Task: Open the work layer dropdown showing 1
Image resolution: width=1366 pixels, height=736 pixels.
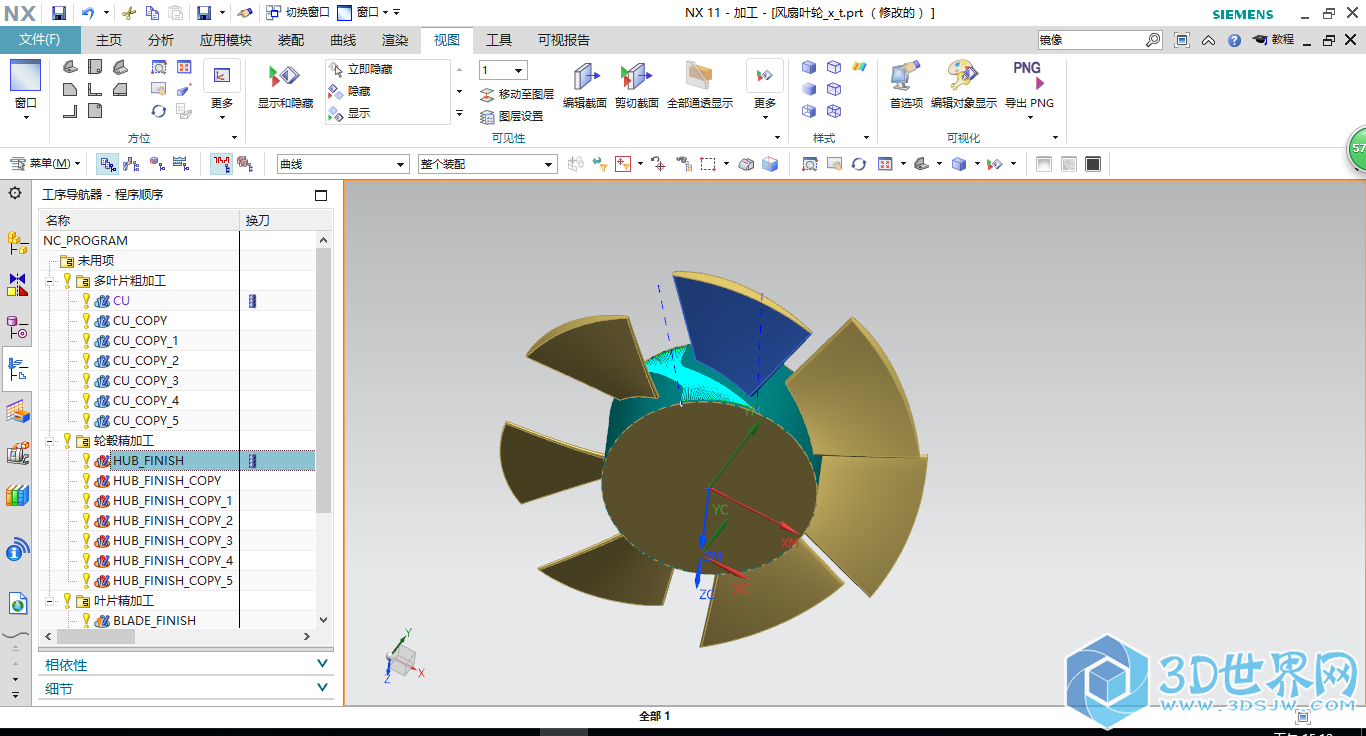Action: click(503, 70)
